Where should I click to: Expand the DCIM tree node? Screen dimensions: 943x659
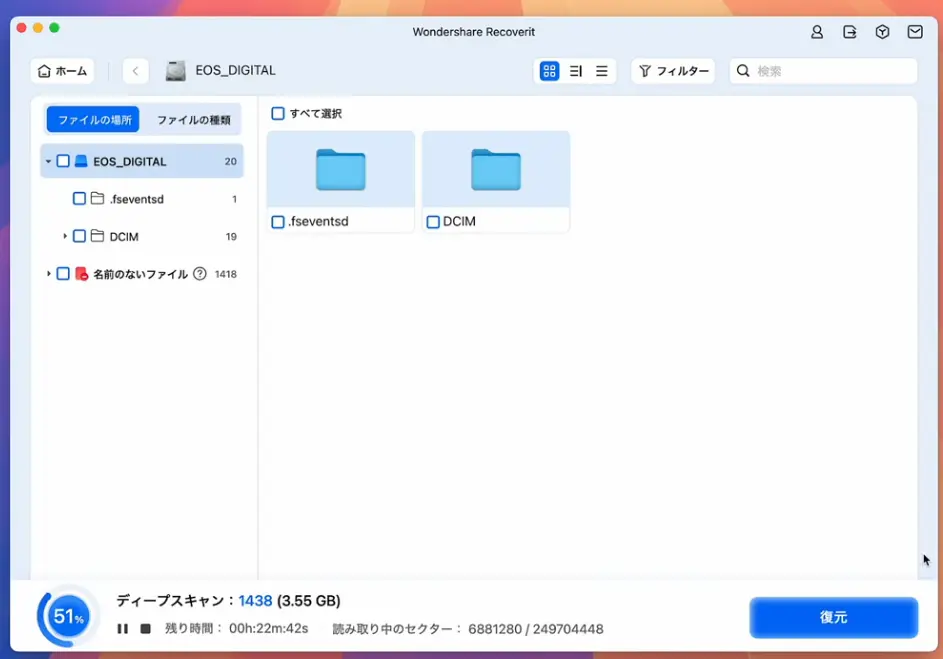[x=64, y=236]
